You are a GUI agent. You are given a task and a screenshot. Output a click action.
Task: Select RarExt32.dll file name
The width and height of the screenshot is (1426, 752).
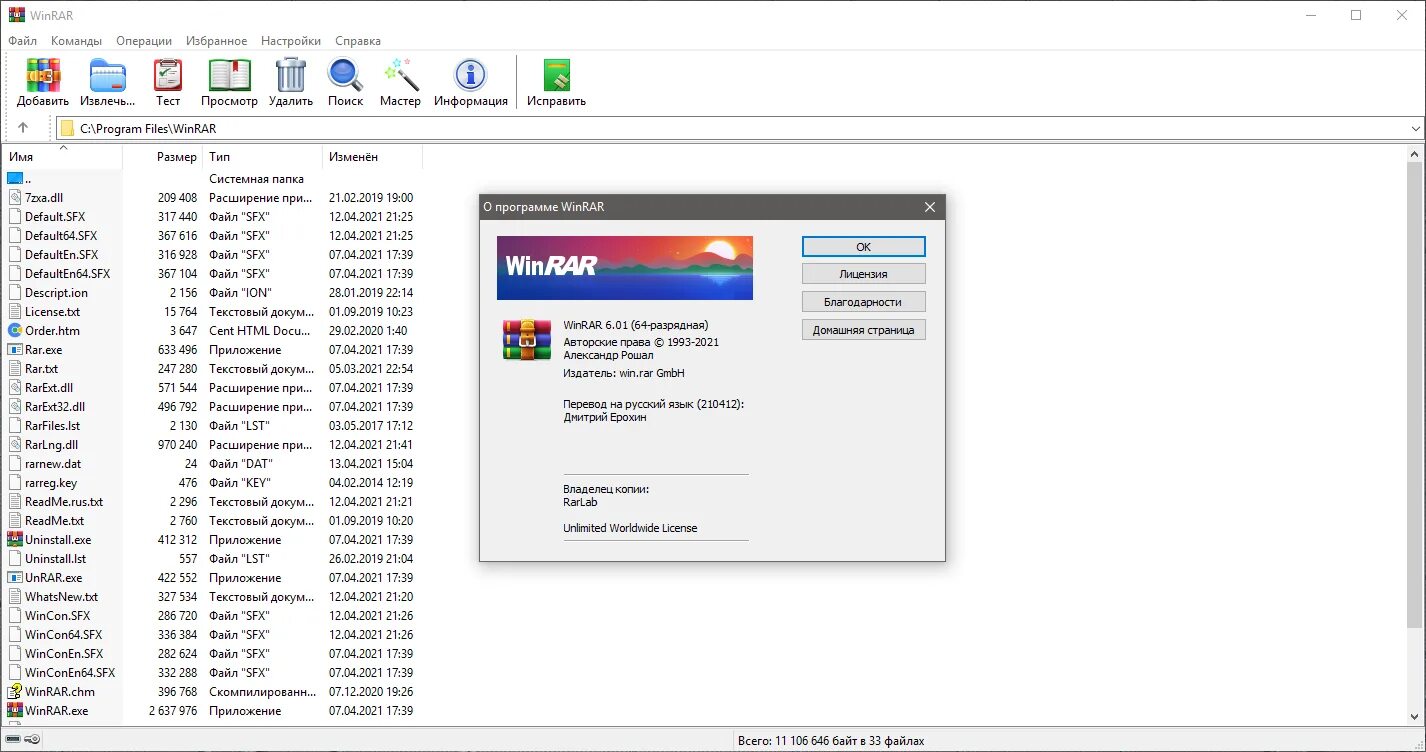(55, 407)
